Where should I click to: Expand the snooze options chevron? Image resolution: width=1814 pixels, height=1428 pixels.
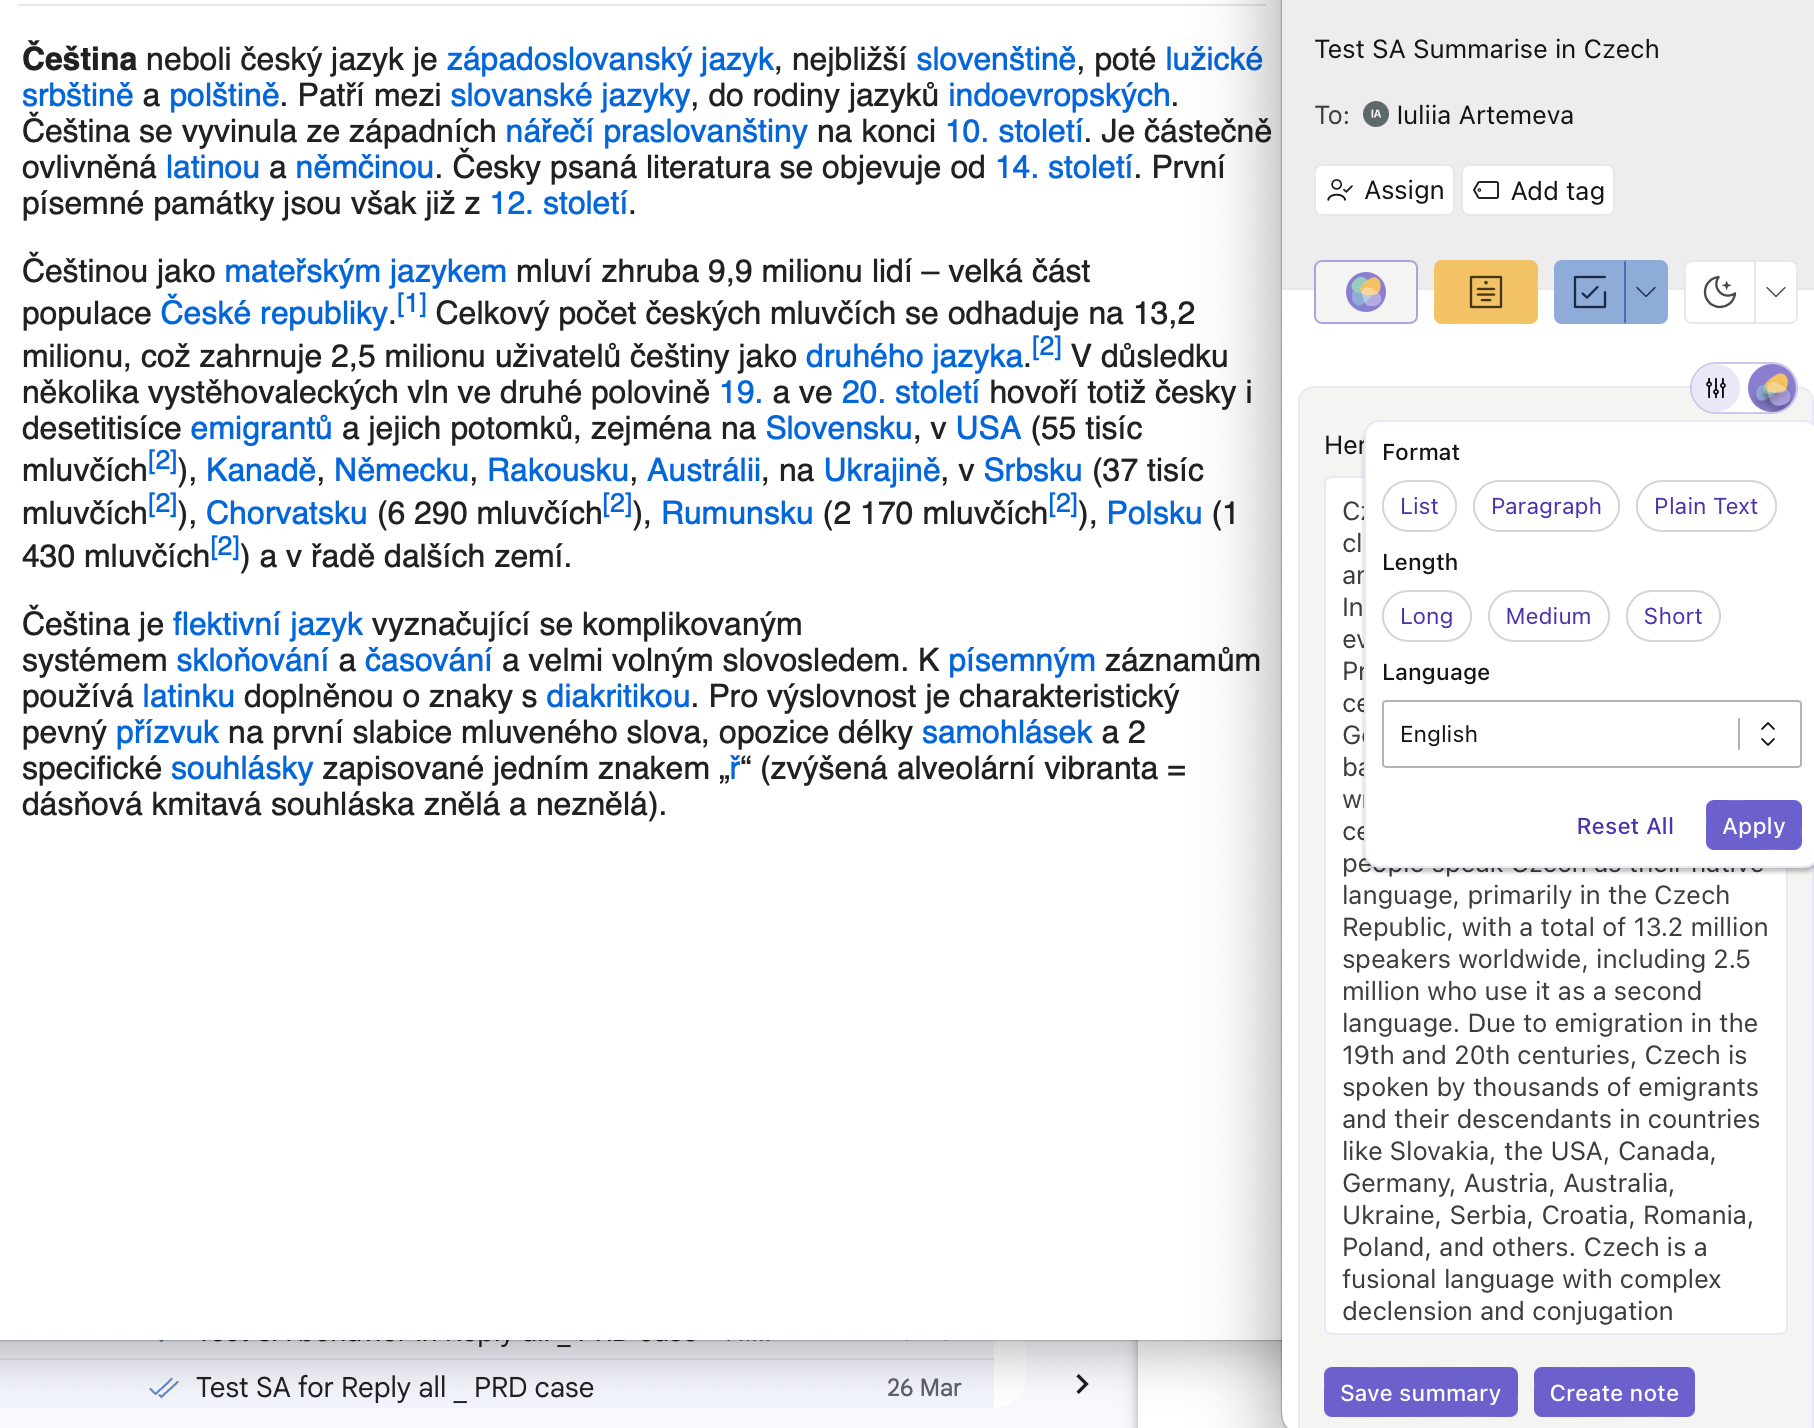[1776, 292]
